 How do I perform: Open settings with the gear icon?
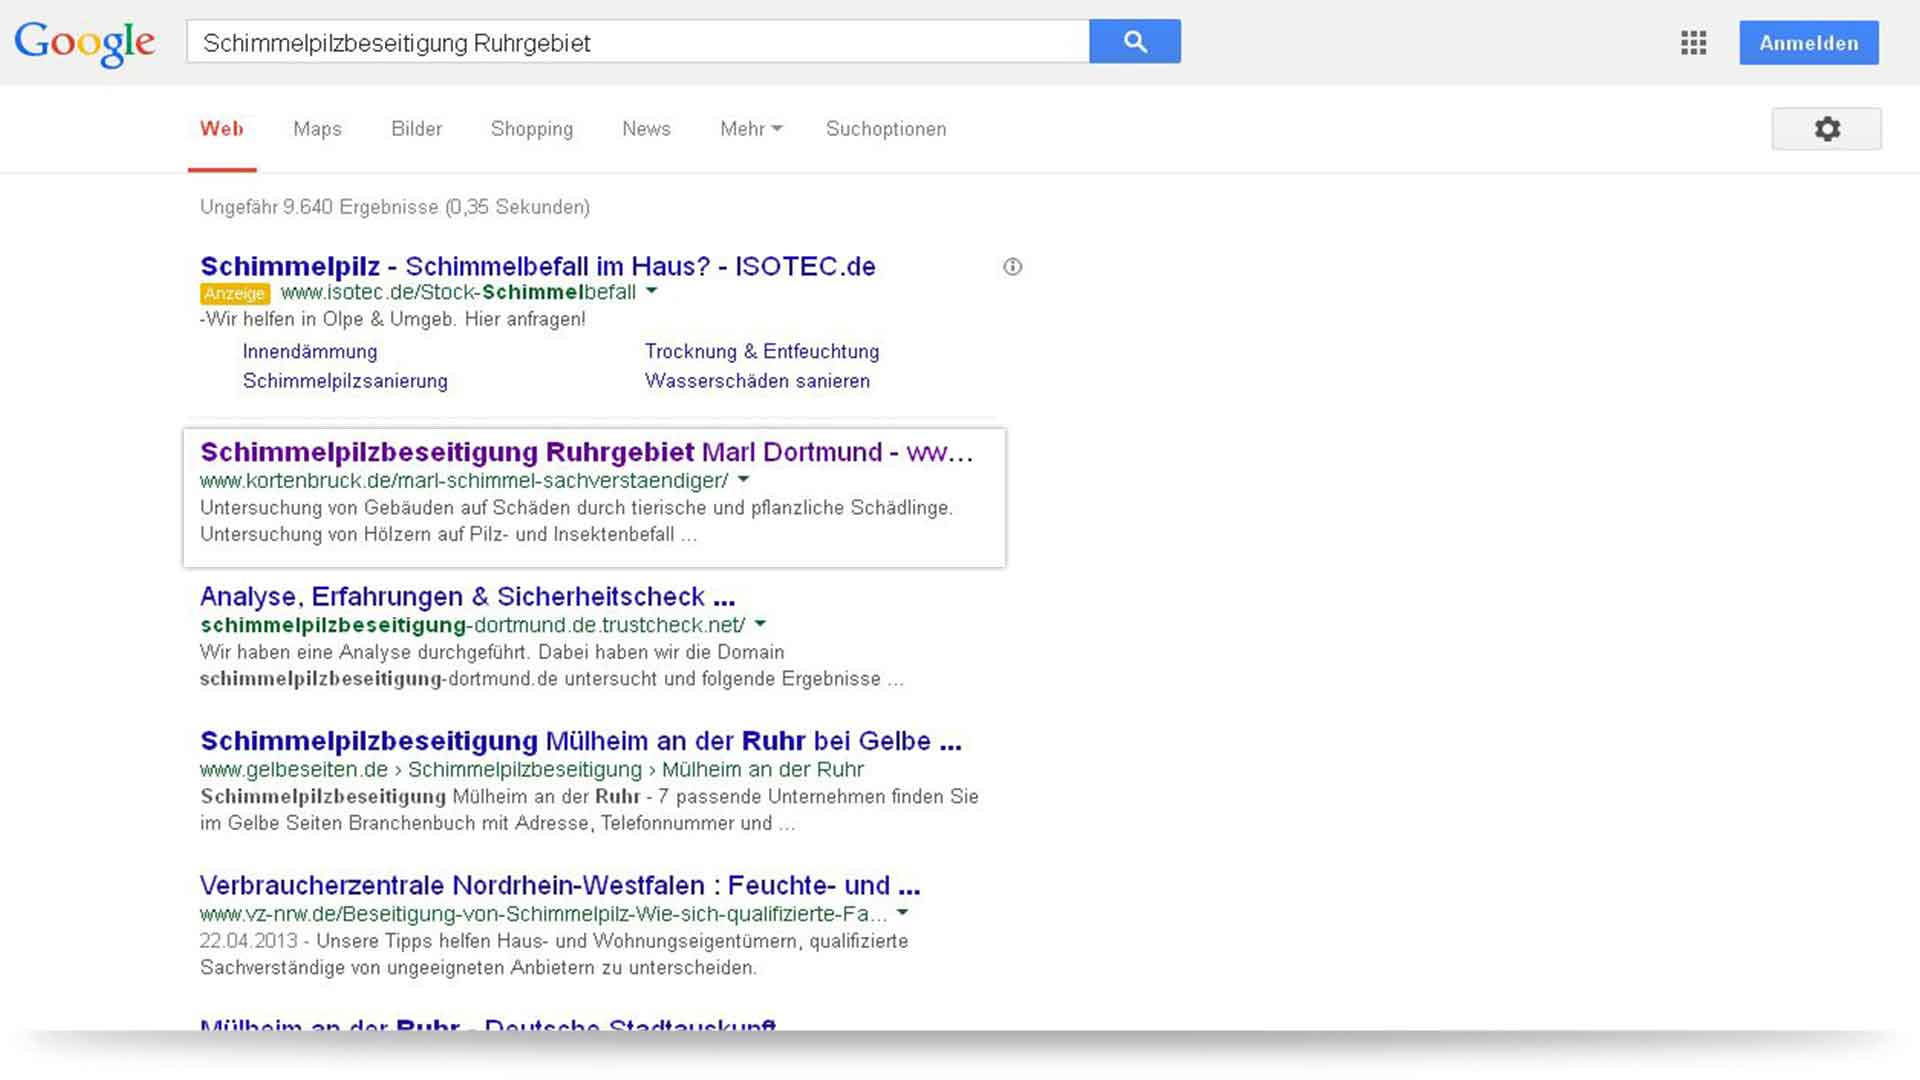click(1827, 129)
